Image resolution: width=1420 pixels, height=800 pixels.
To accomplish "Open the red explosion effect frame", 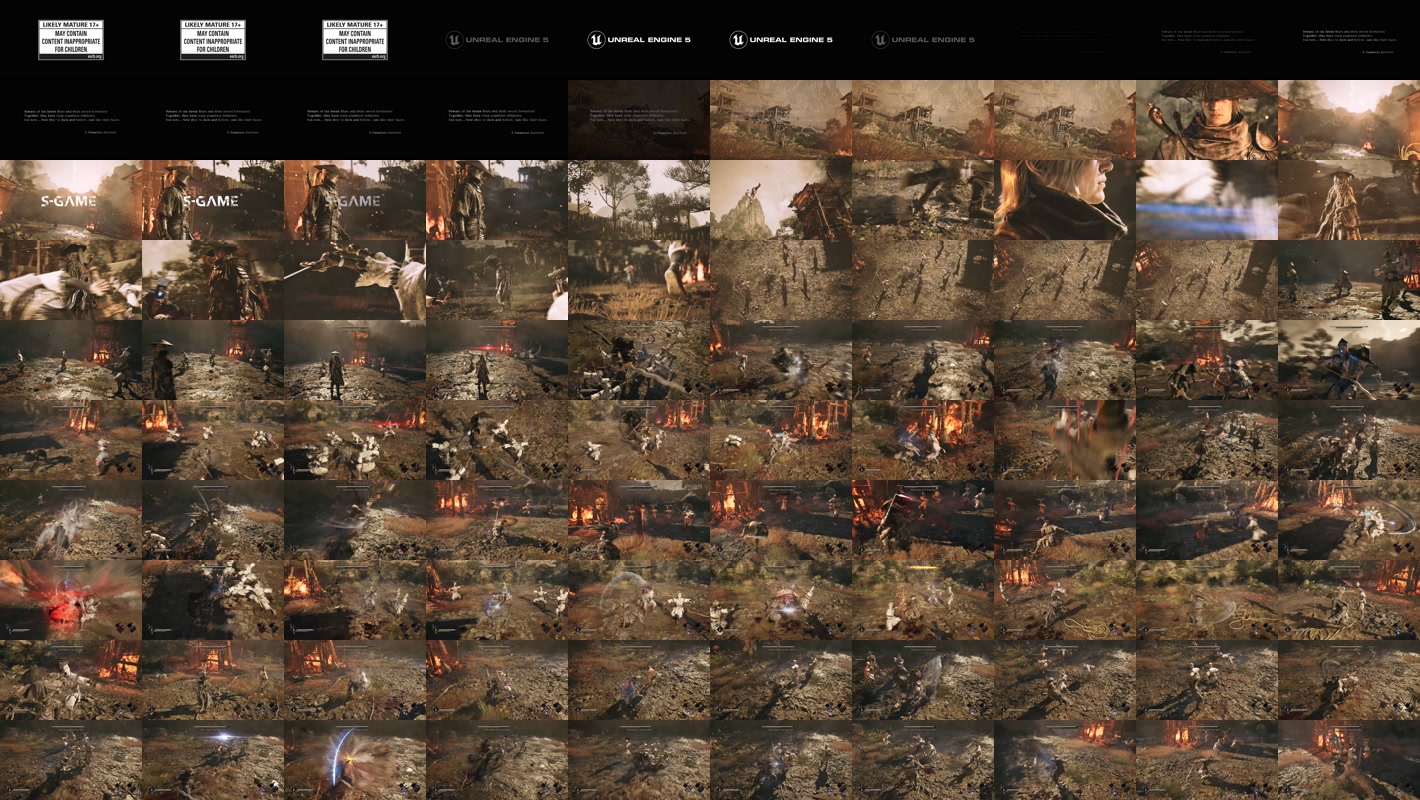I will tap(71, 600).
